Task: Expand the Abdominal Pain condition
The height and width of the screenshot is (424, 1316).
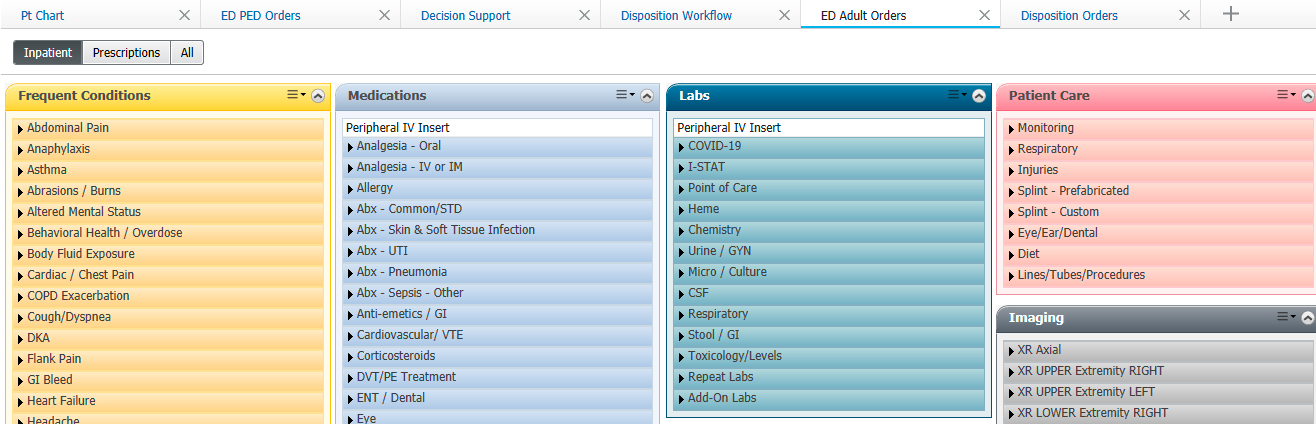Action: point(68,128)
